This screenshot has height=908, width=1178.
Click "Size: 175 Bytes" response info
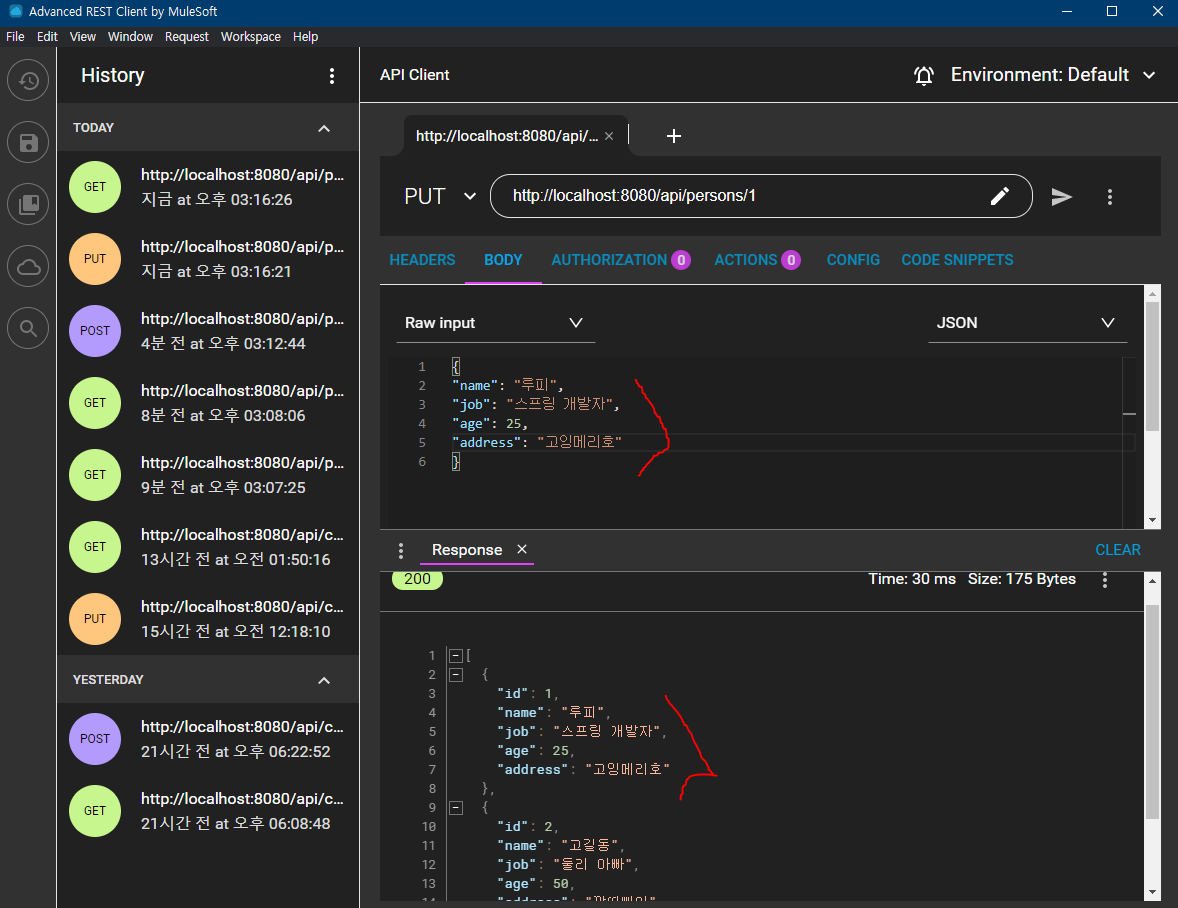[x=1022, y=579]
